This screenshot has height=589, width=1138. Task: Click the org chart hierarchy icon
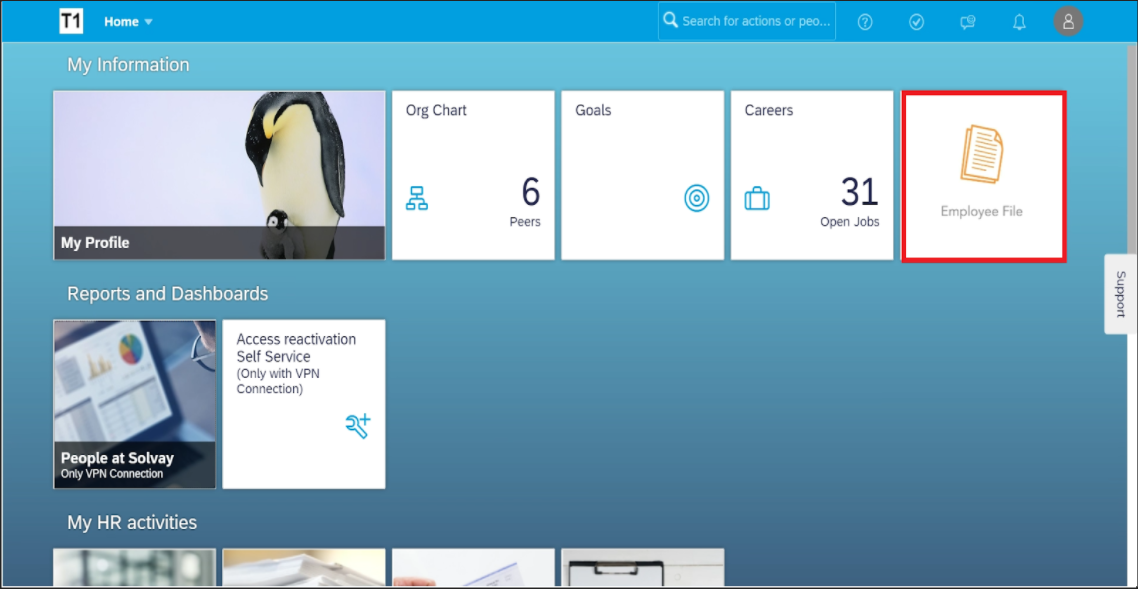point(417,198)
